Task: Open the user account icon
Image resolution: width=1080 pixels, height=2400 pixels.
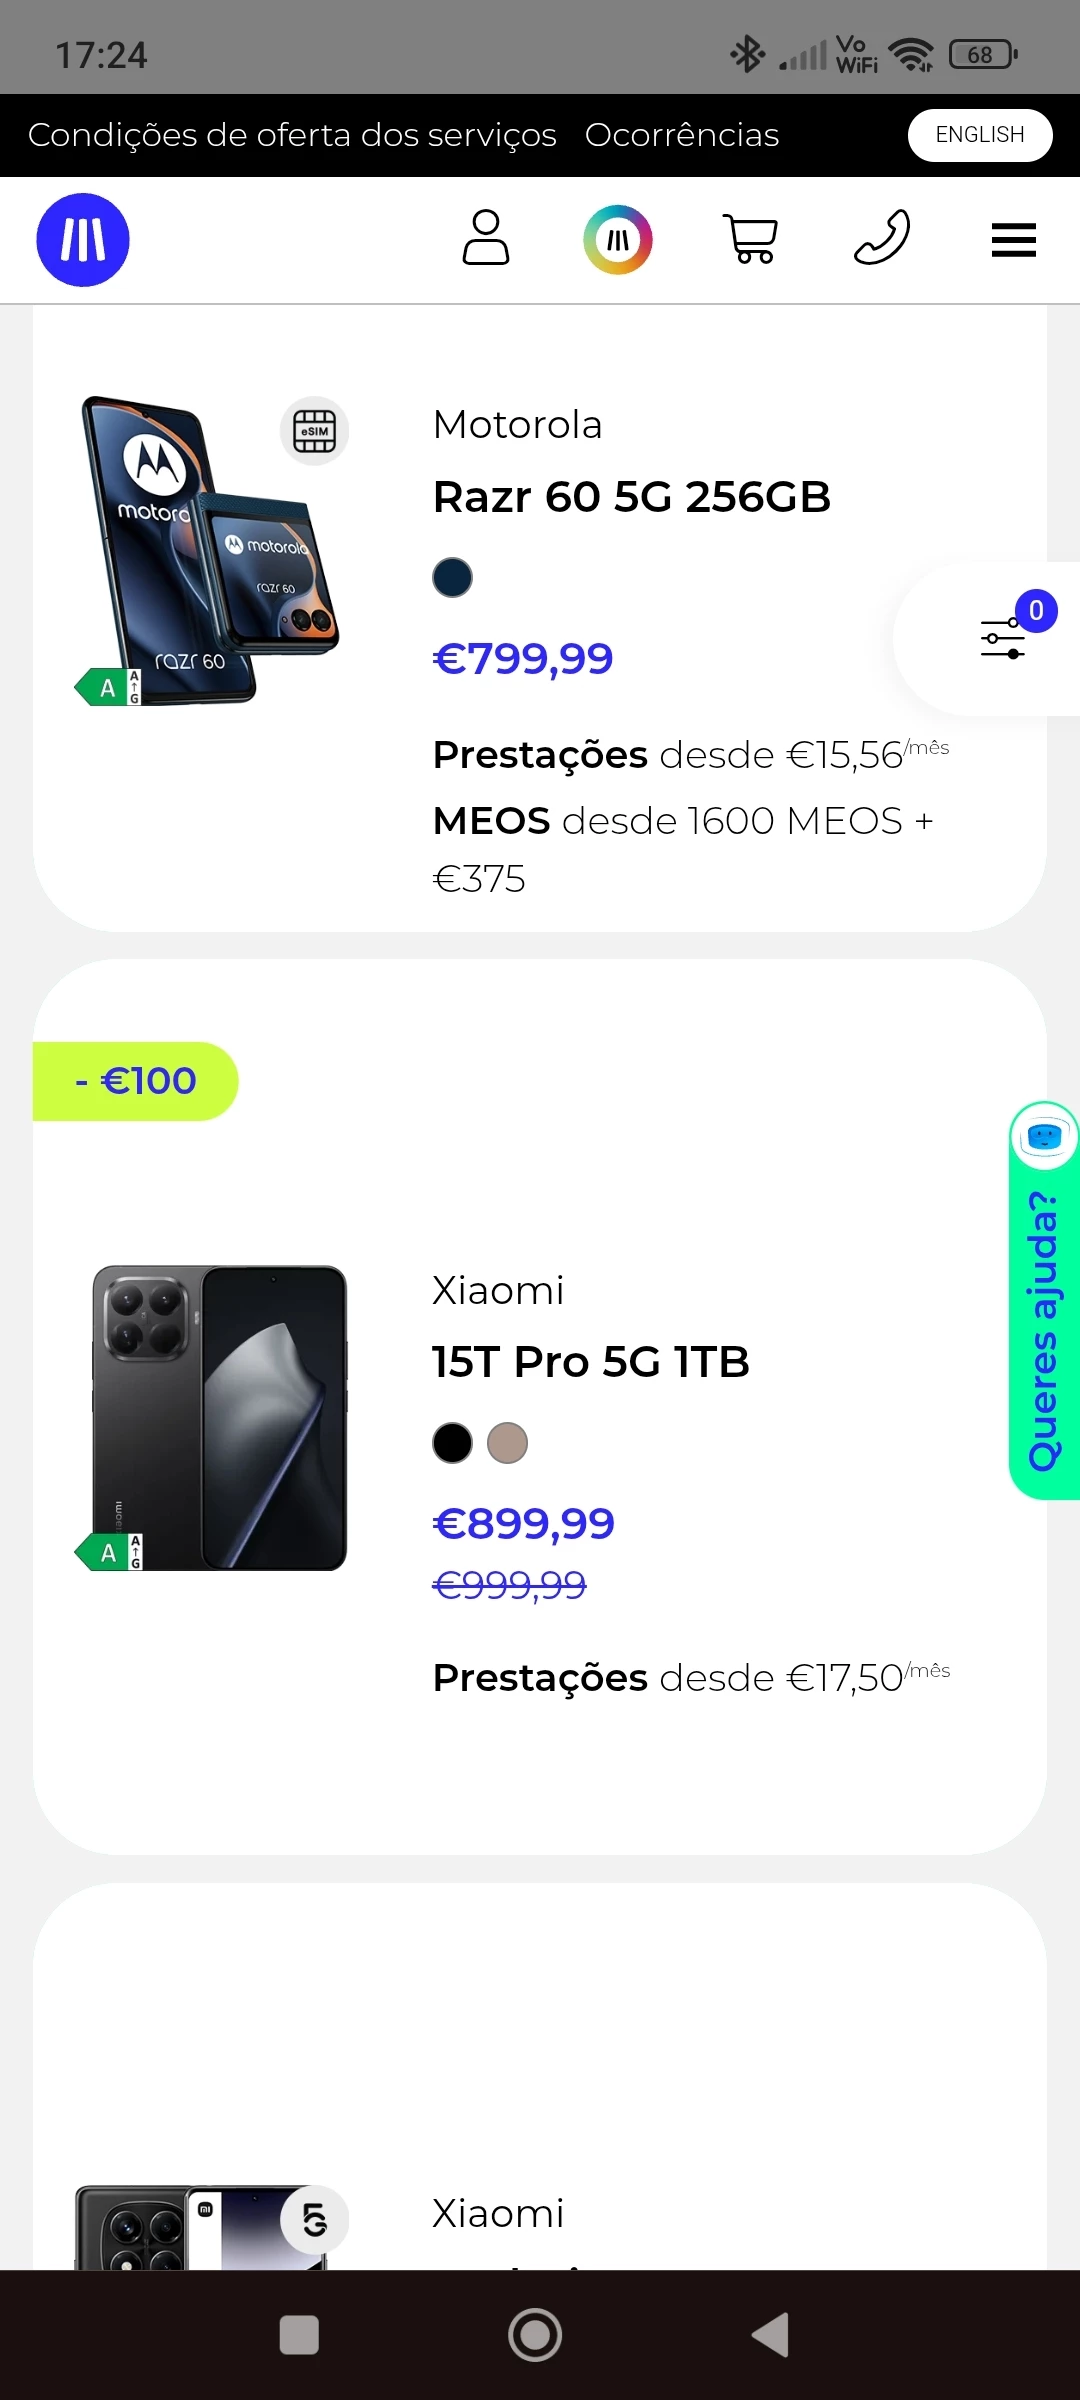Action: tap(486, 238)
